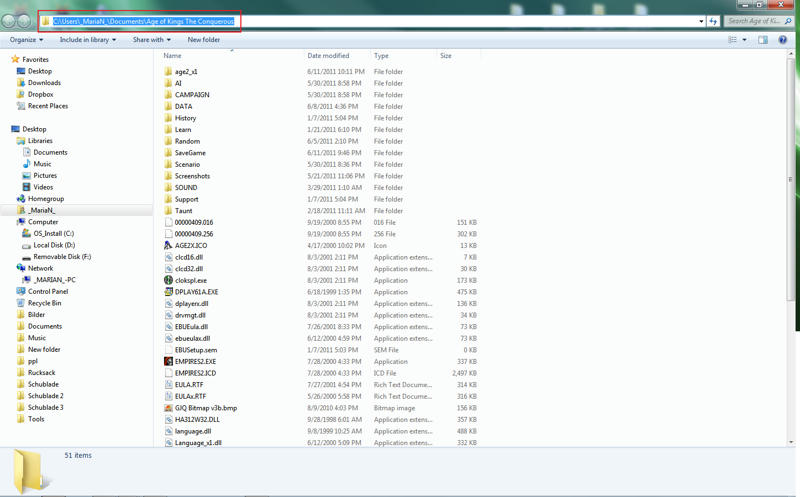Open Dropbox in Favorites

[x=40, y=95]
